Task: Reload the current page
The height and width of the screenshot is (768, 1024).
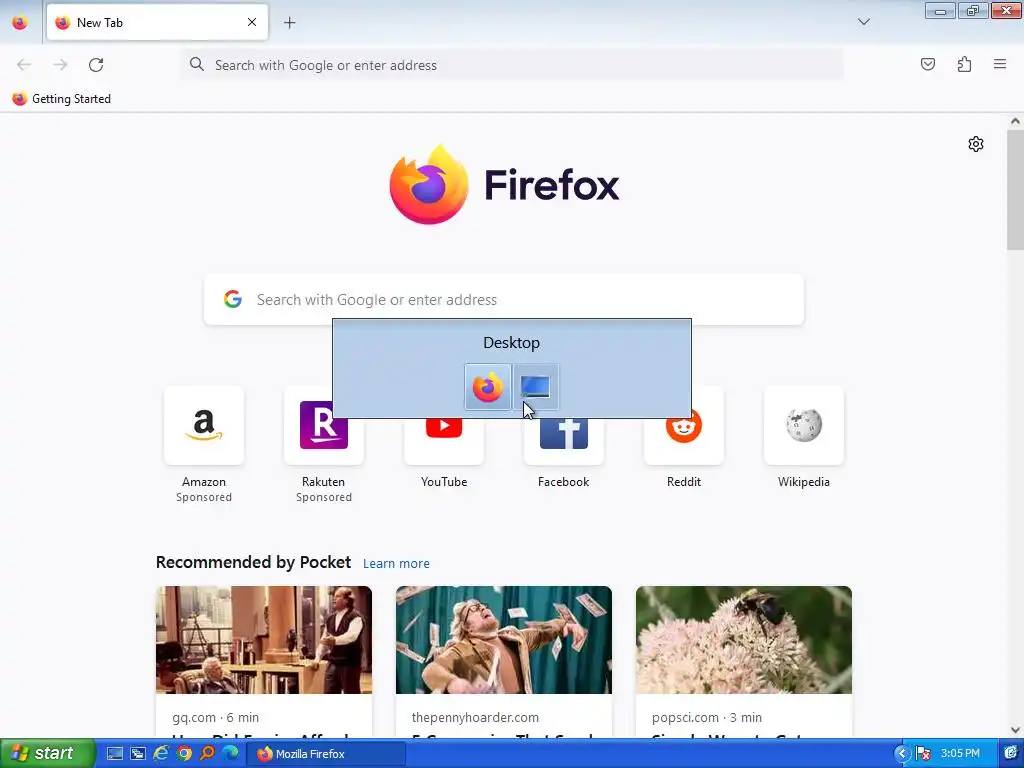Action: 96,65
